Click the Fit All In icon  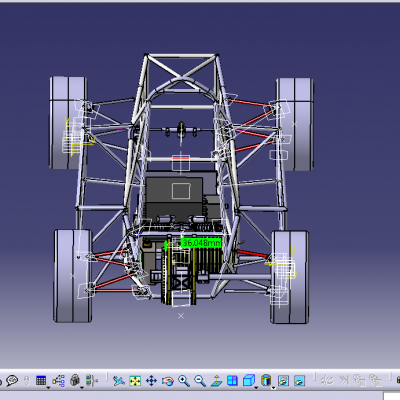pos(135,380)
